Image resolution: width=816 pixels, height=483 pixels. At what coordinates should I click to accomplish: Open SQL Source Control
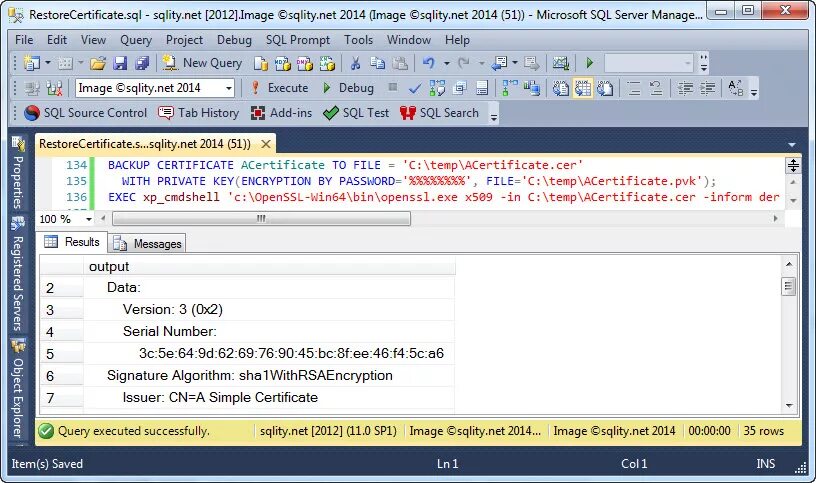click(x=86, y=113)
